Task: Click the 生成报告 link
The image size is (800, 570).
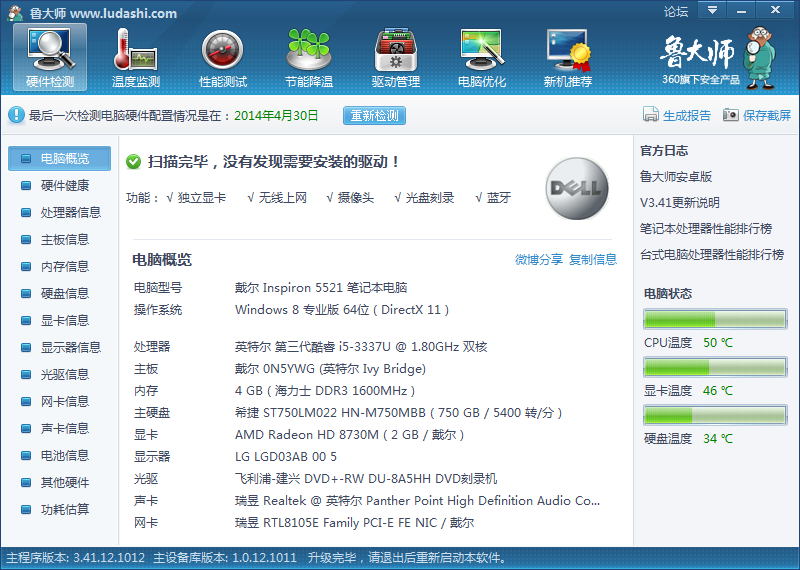Action: point(687,115)
